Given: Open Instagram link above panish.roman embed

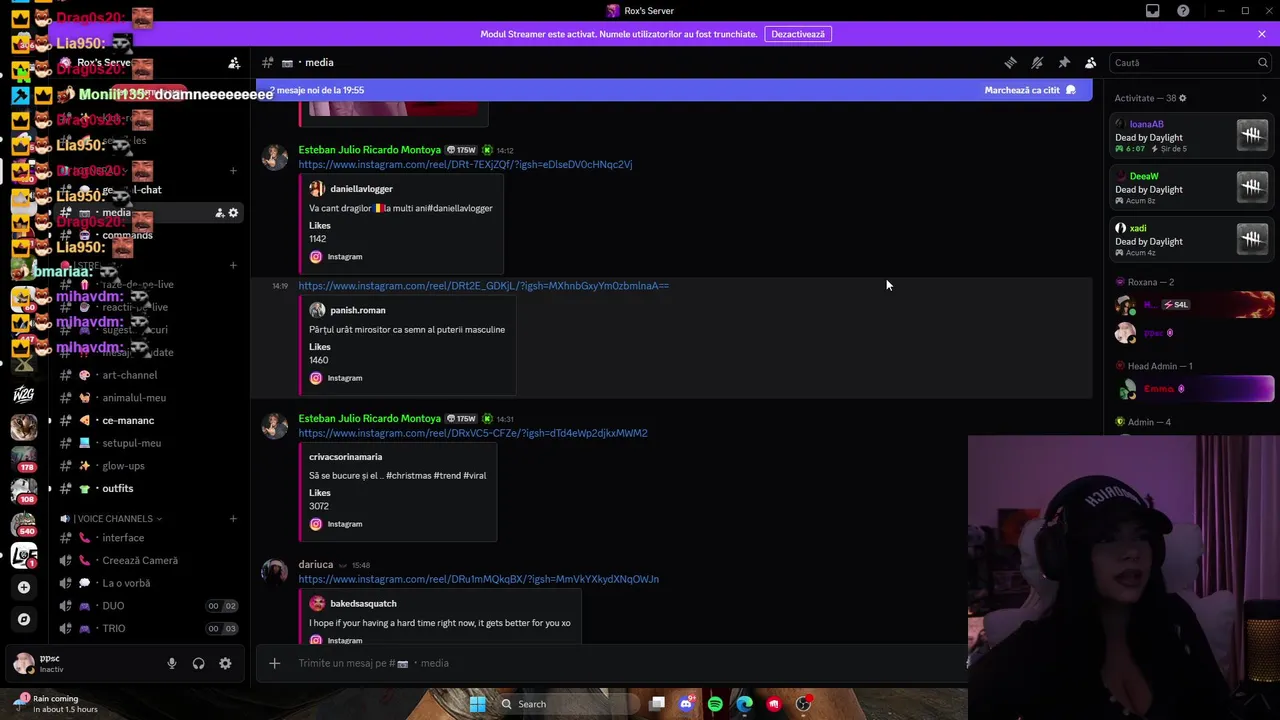Looking at the screenshot, I should click(x=483, y=286).
